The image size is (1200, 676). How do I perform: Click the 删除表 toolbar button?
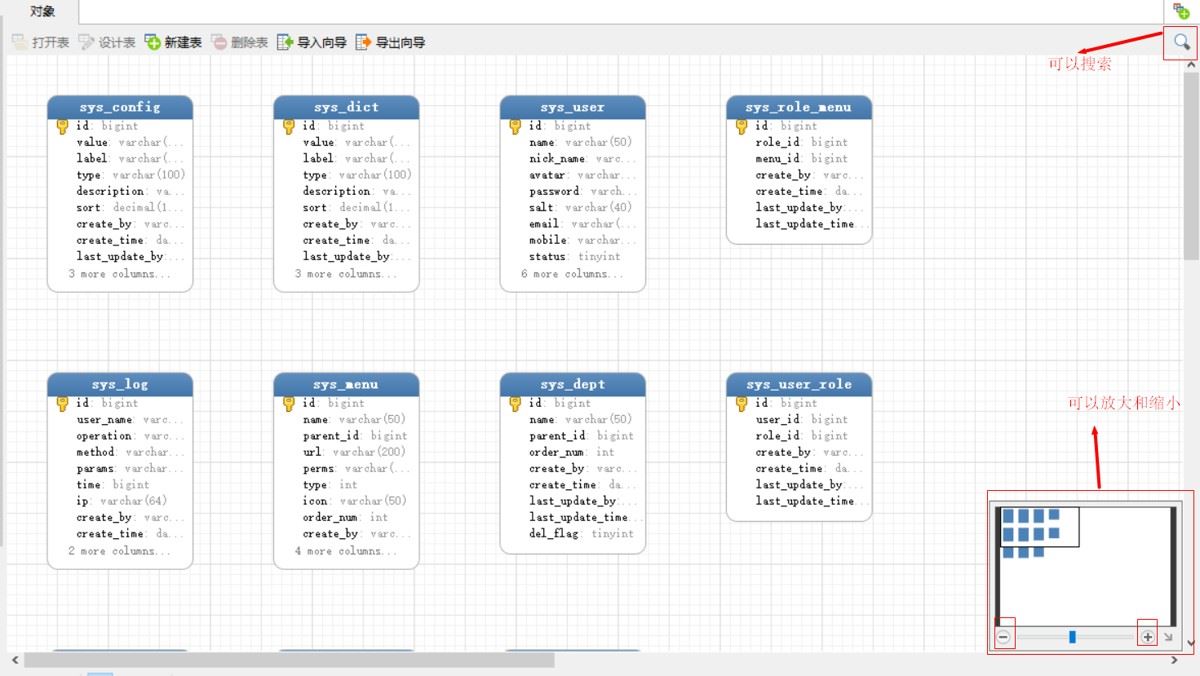point(239,42)
